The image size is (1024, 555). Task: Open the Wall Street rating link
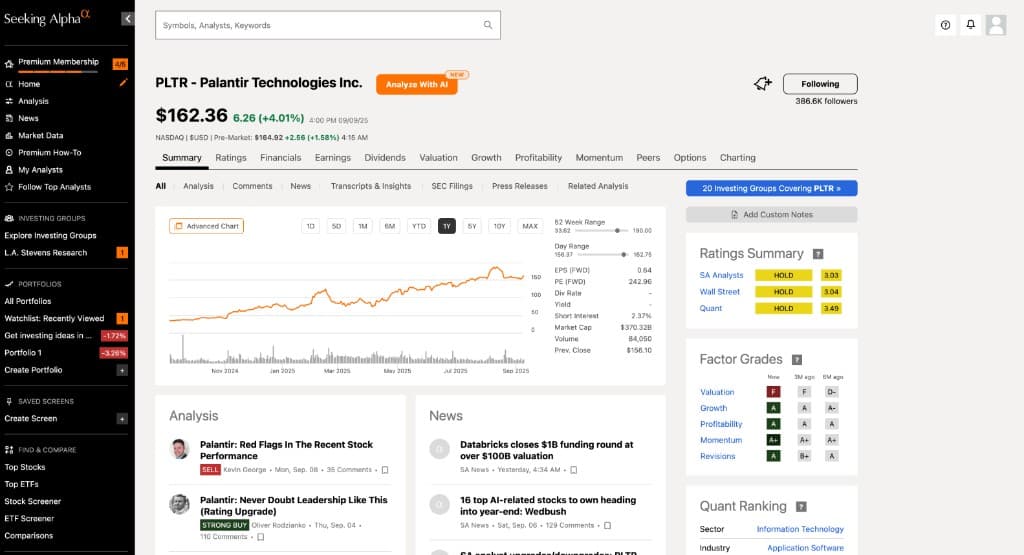click(x=720, y=292)
